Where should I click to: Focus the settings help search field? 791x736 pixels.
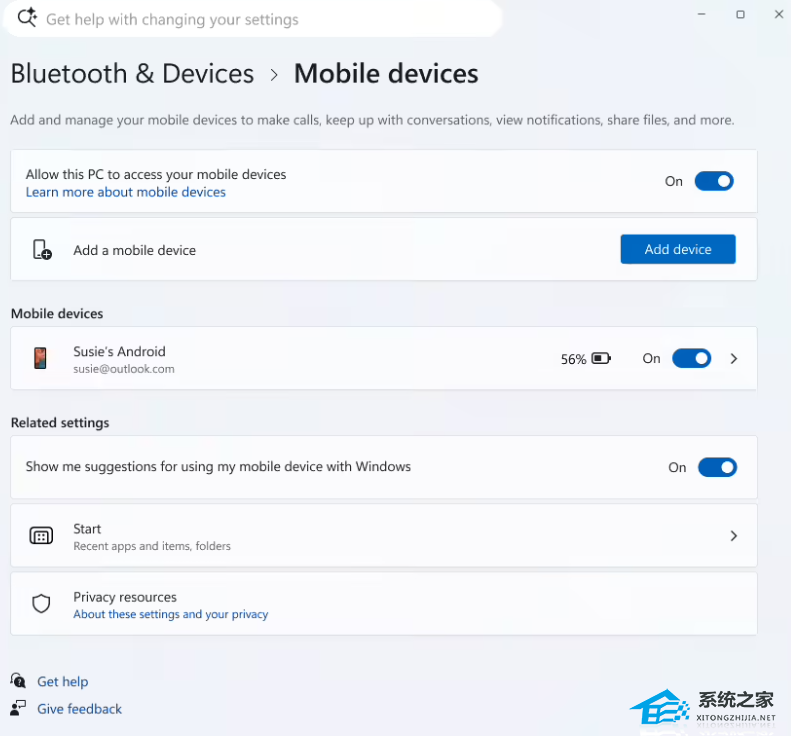click(x=252, y=19)
